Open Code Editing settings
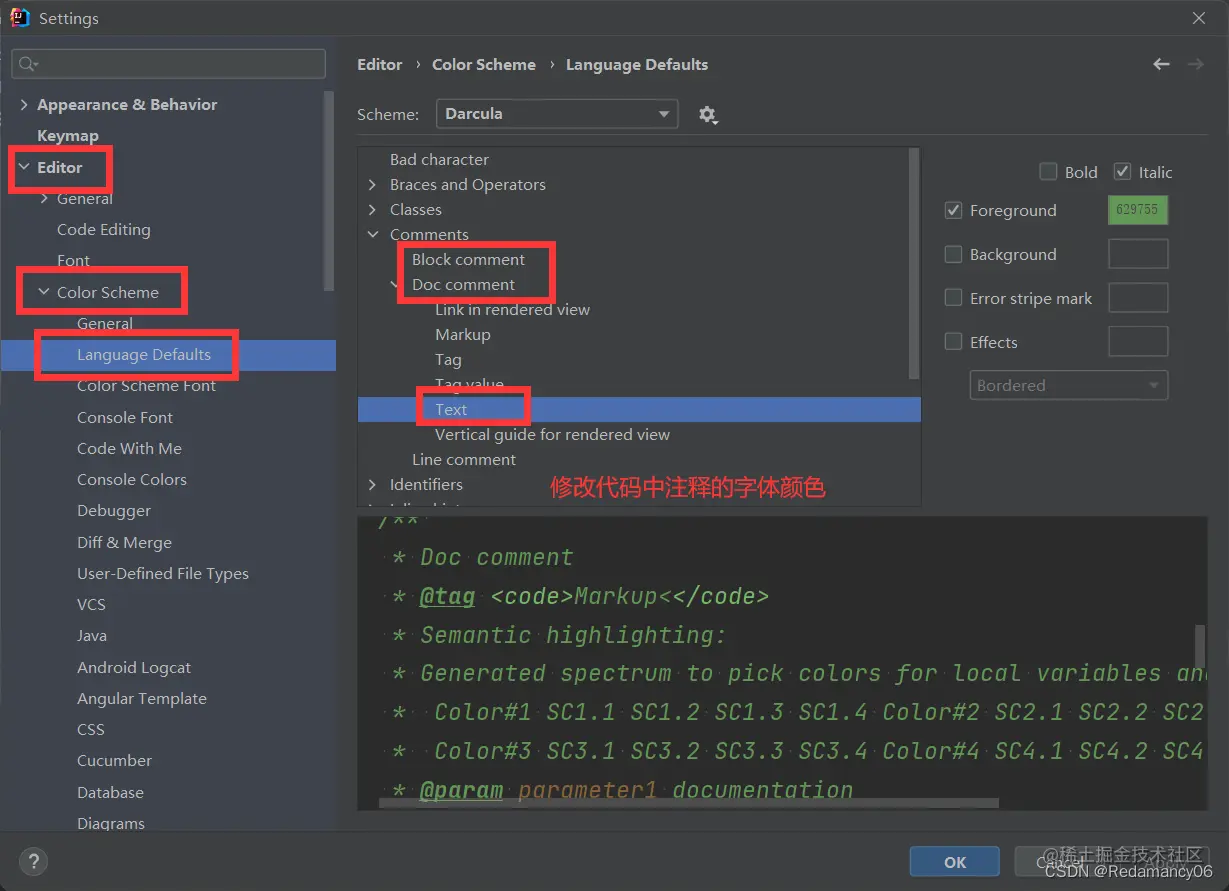This screenshot has height=891, width=1229. [104, 229]
